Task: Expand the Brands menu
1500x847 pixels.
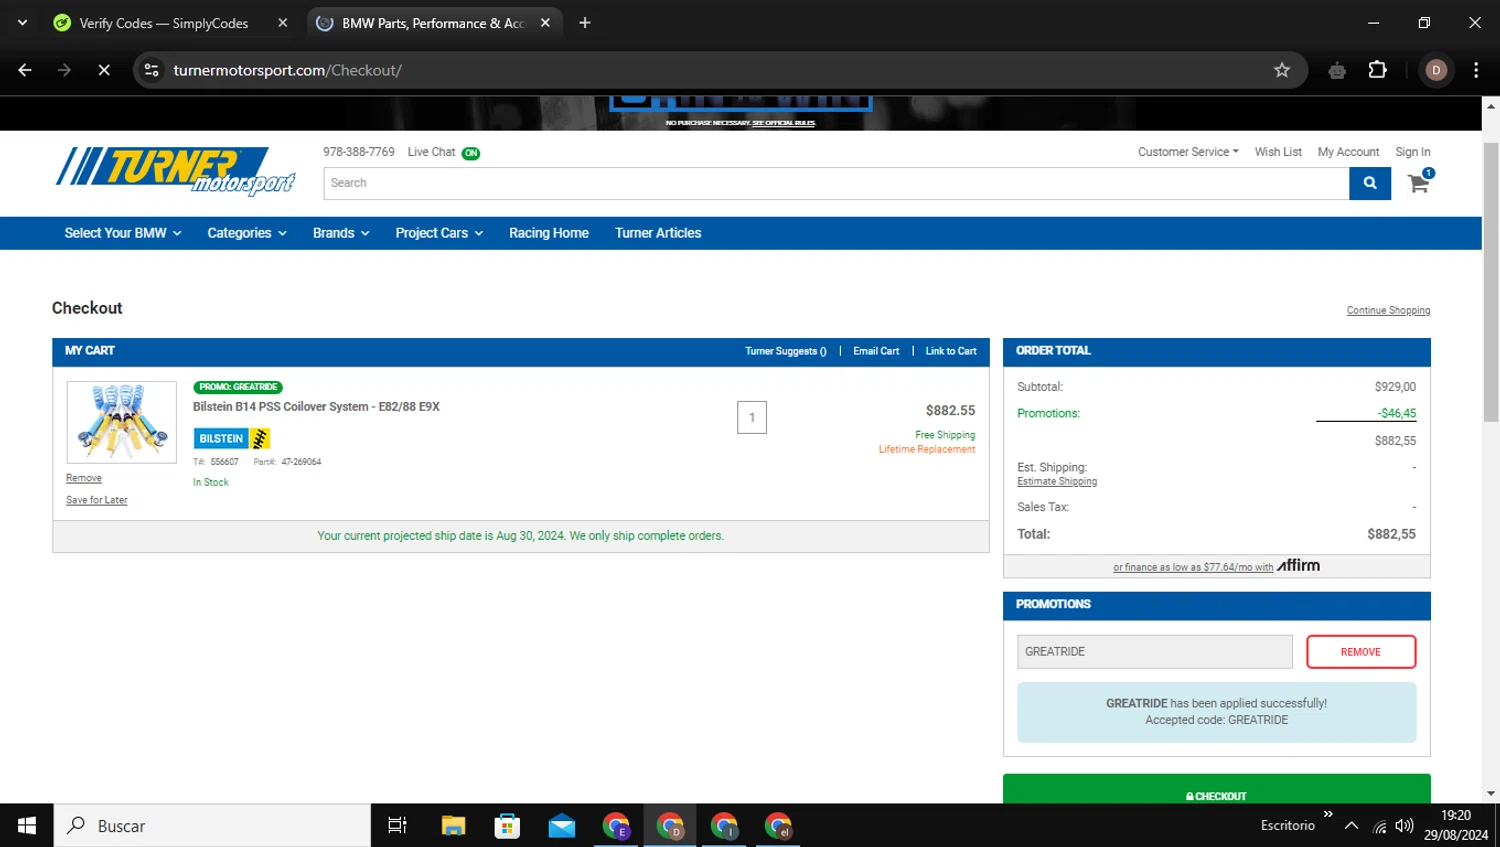Action: (341, 233)
